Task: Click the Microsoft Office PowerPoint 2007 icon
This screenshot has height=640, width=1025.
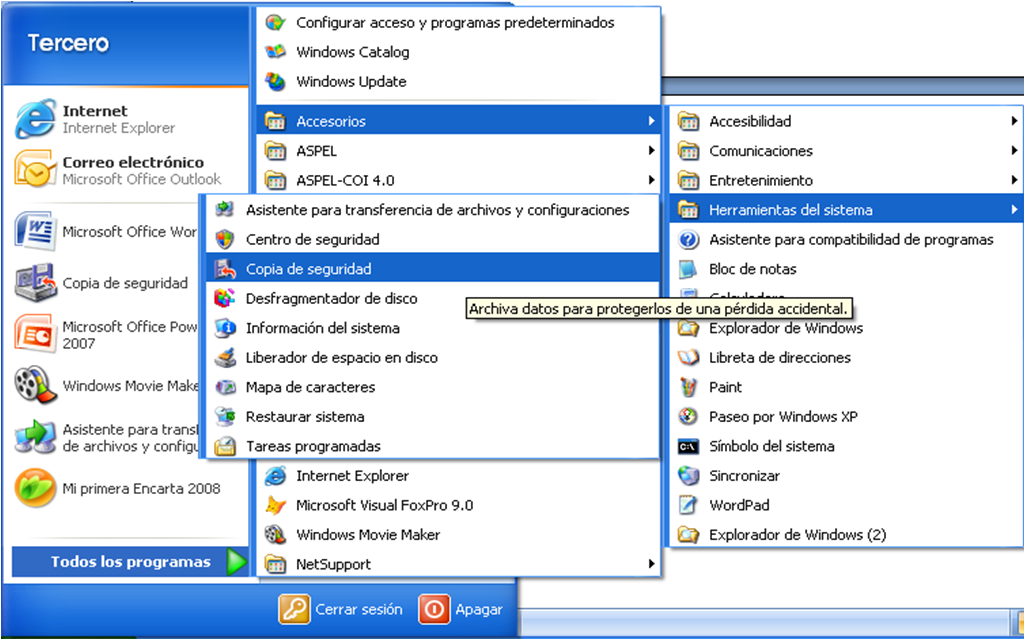Action: (x=34, y=333)
